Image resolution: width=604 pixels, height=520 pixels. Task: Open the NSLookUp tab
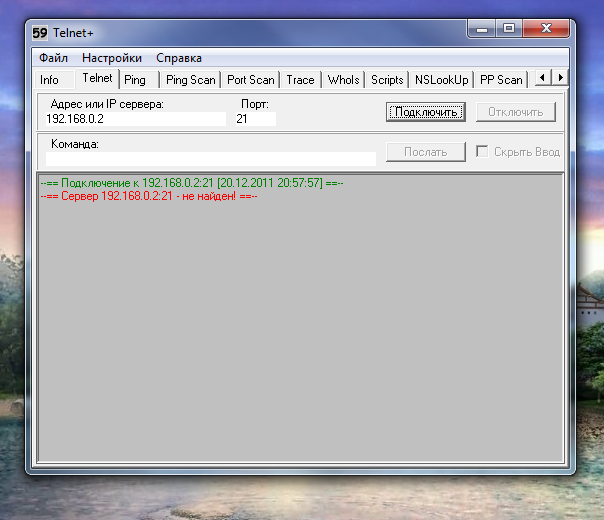[x=441, y=80]
